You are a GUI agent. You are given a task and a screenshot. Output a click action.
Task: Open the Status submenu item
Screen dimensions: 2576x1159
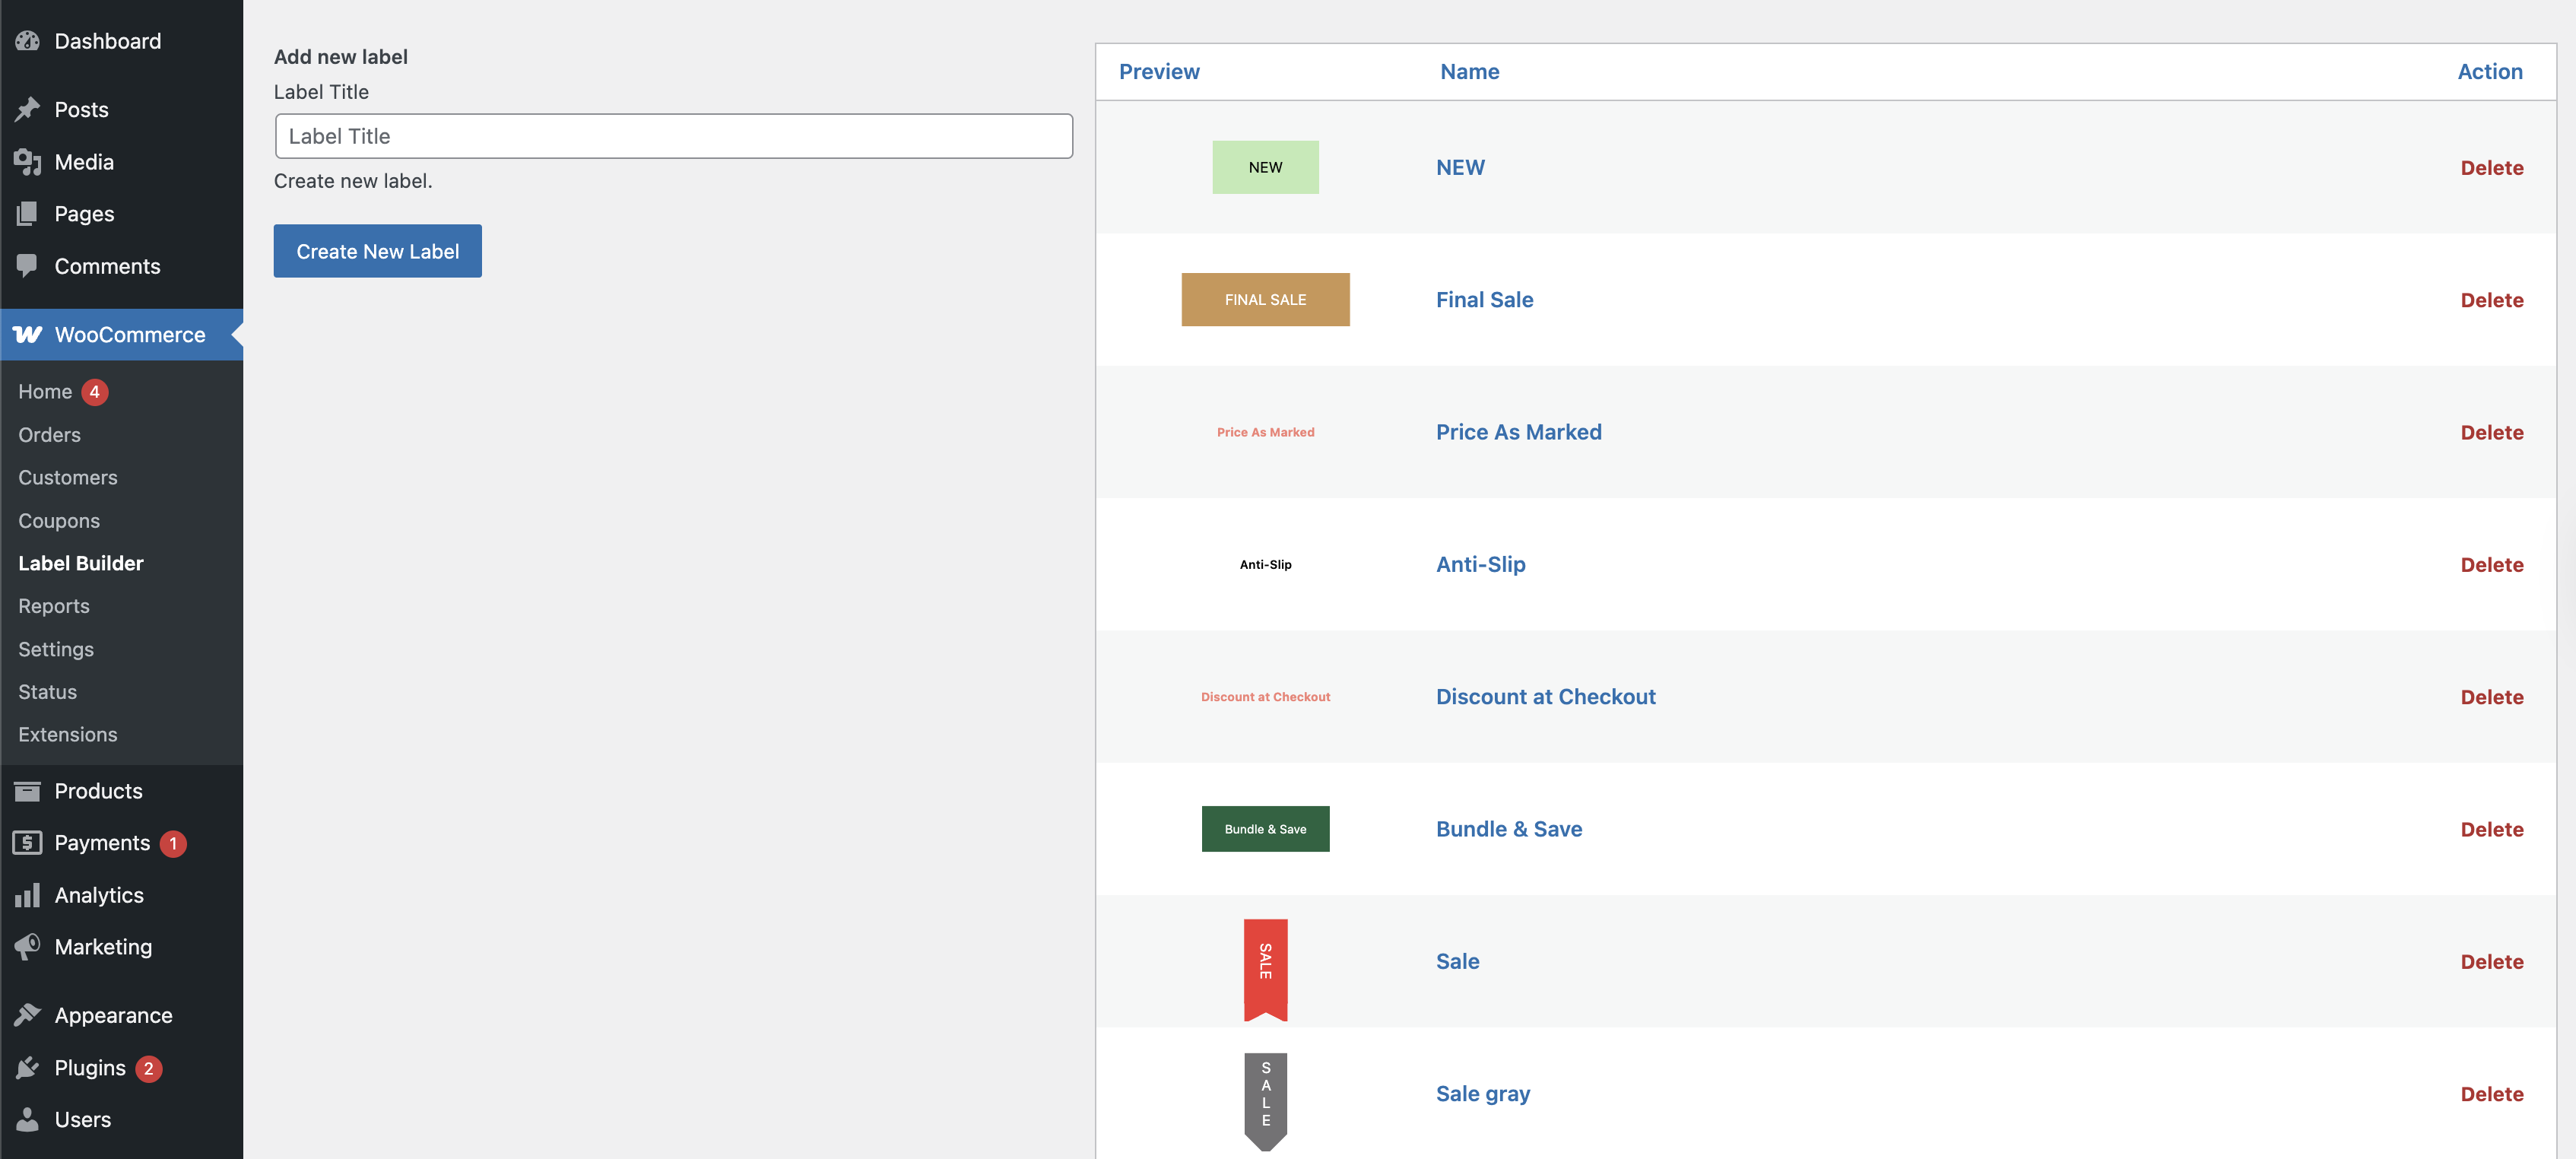pyautogui.click(x=47, y=692)
